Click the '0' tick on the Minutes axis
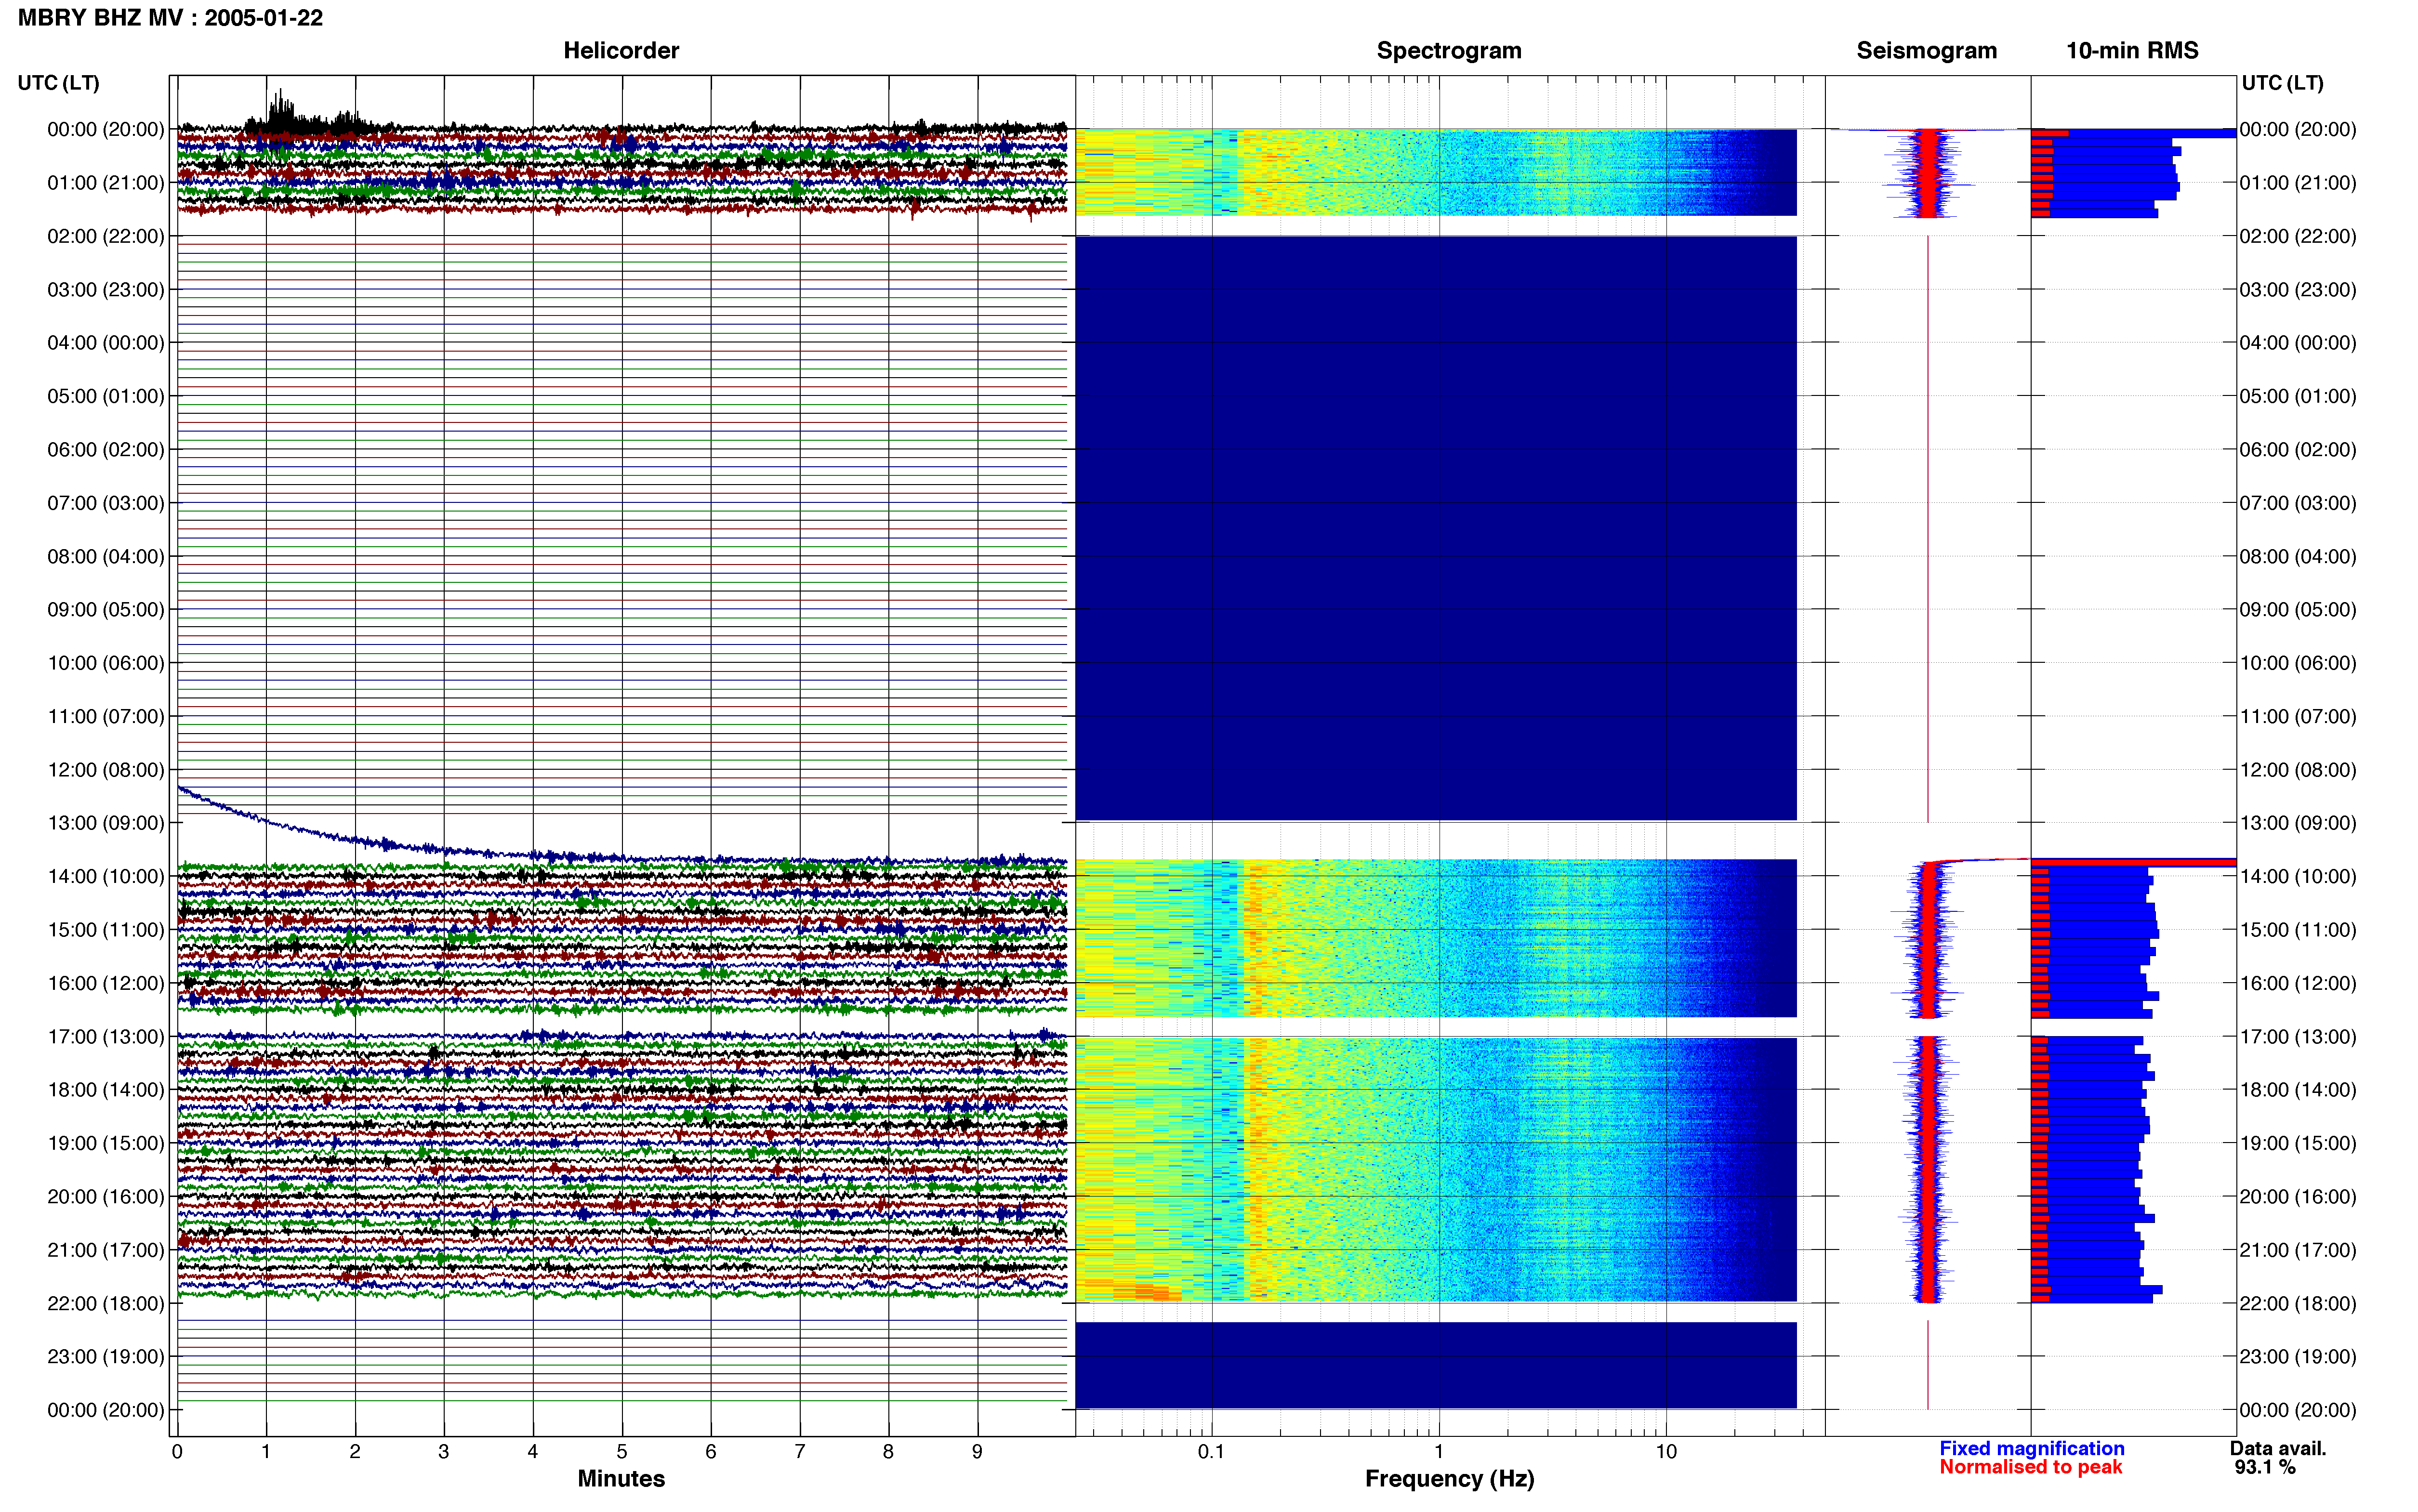The height and width of the screenshot is (1512, 2418). [177, 1451]
